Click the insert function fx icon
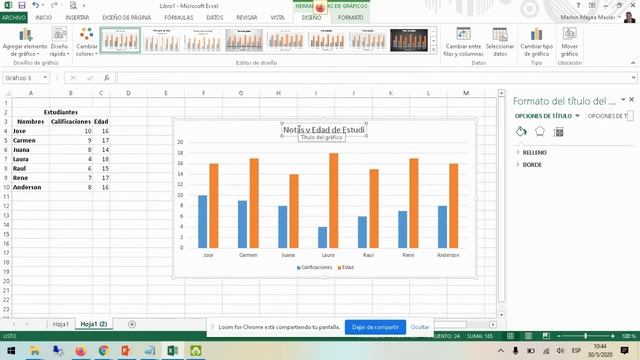This screenshot has height=360, width=640. click(107, 78)
